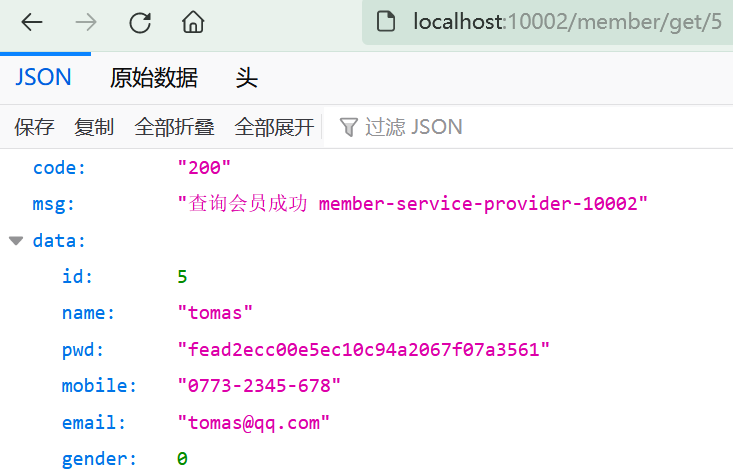Screen dimensions: 733x475
Task: Select the email value tomas@qq.com
Action: point(254,423)
